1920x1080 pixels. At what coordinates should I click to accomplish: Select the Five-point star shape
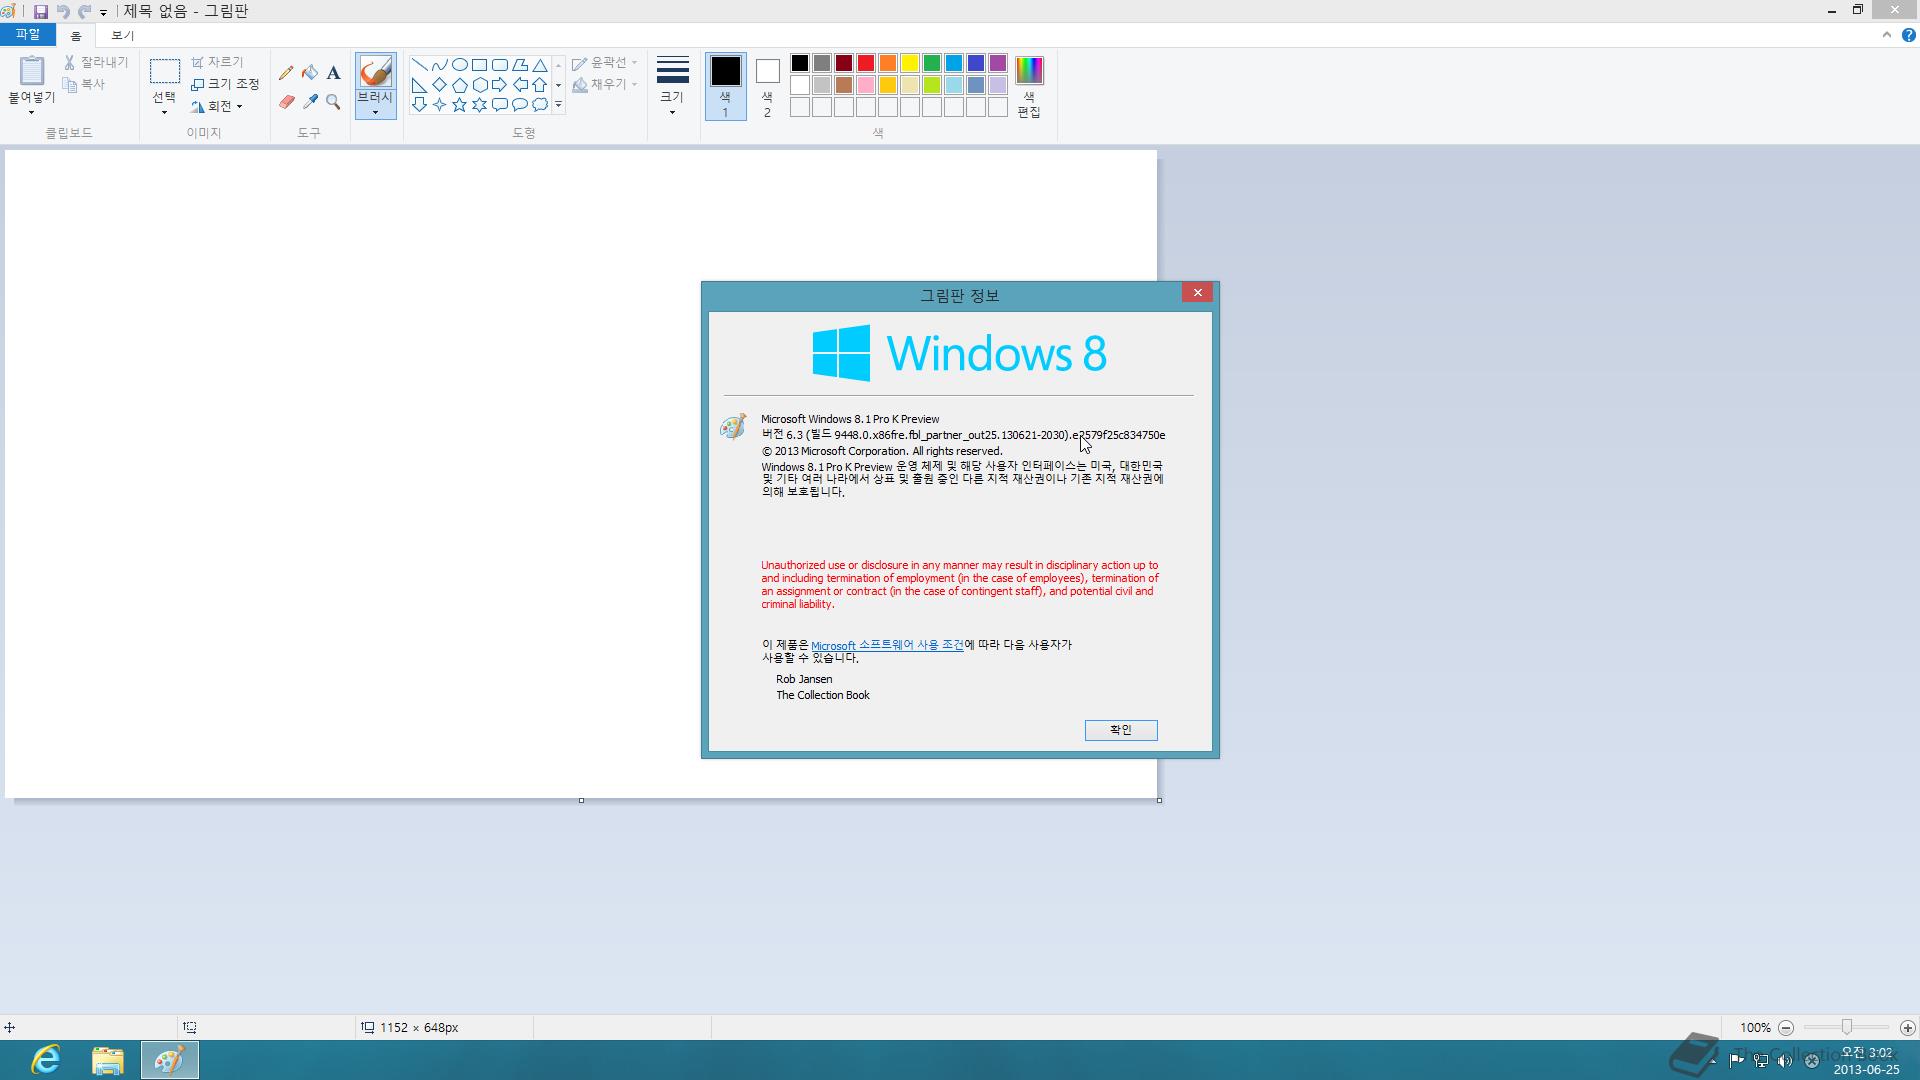(459, 104)
